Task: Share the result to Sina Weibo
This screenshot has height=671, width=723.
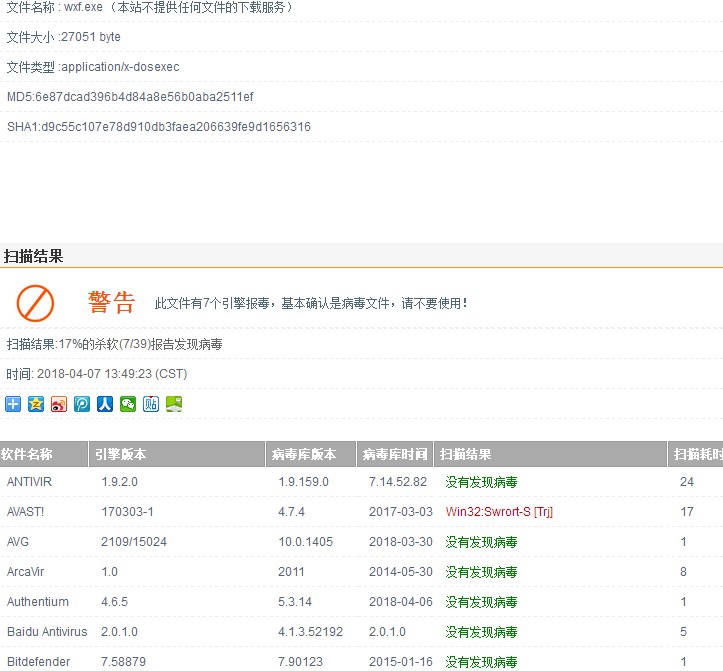Action: coord(59,404)
